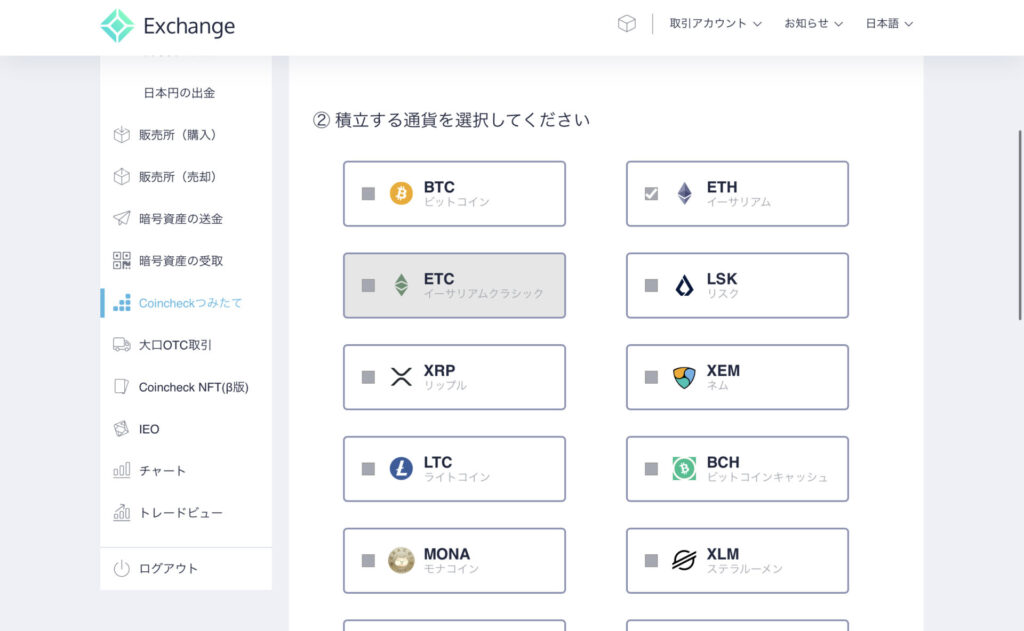This screenshot has height=631, width=1024.
Task: Tick the LSK checkbox
Action: click(651, 285)
